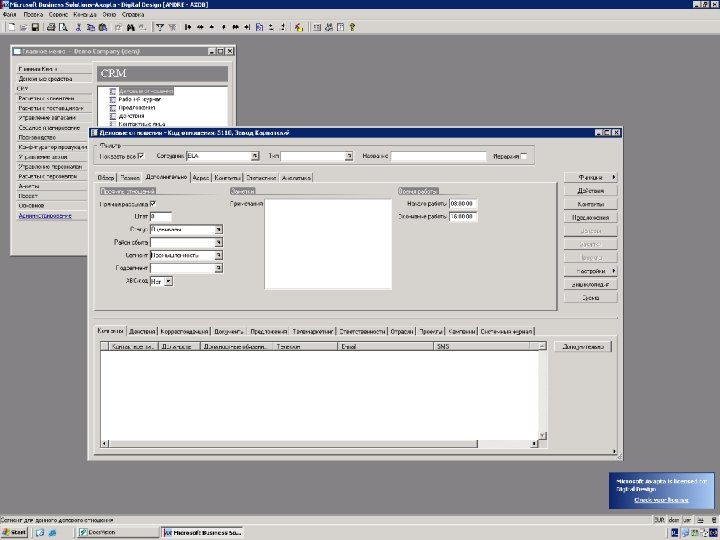
Task: Switch to the Корреспонденция tab
Action: [185, 332]
